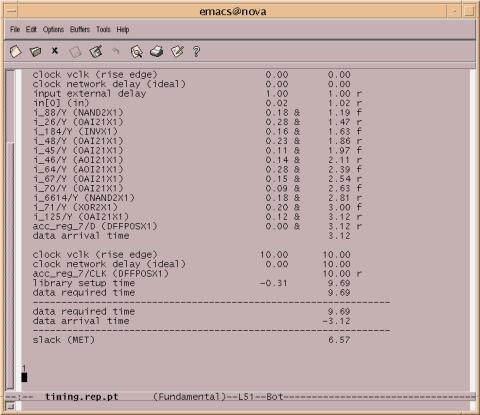480x415 pixels.
Task: Click timing.rep.pt buffer name in mode line
Action: coord(82,397)
